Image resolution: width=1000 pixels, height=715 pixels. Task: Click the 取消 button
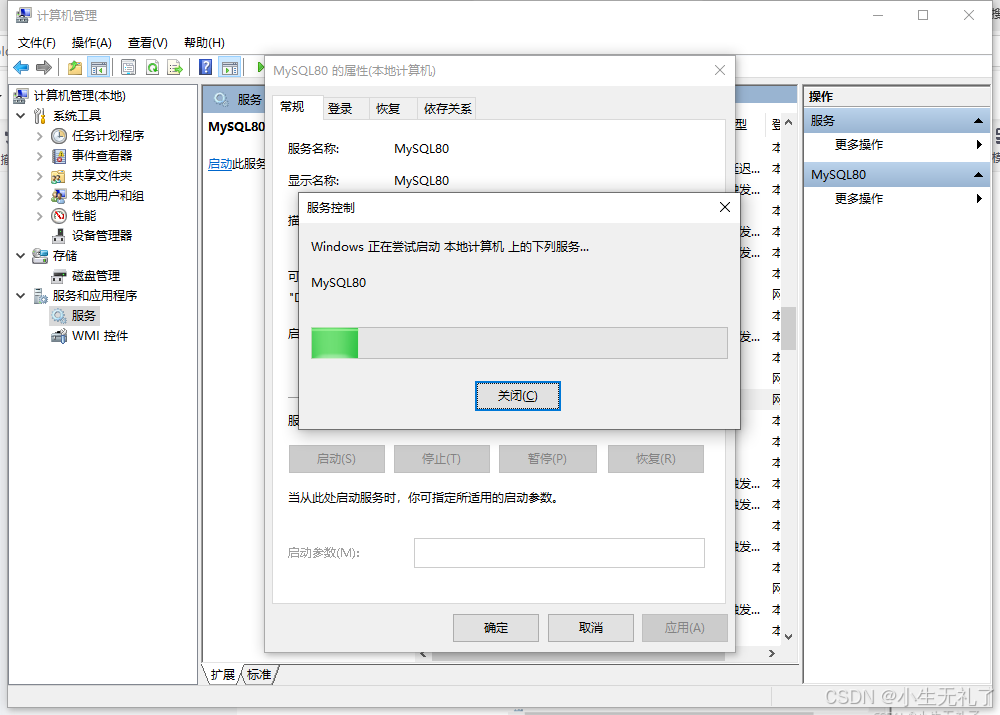coord(591,628)
